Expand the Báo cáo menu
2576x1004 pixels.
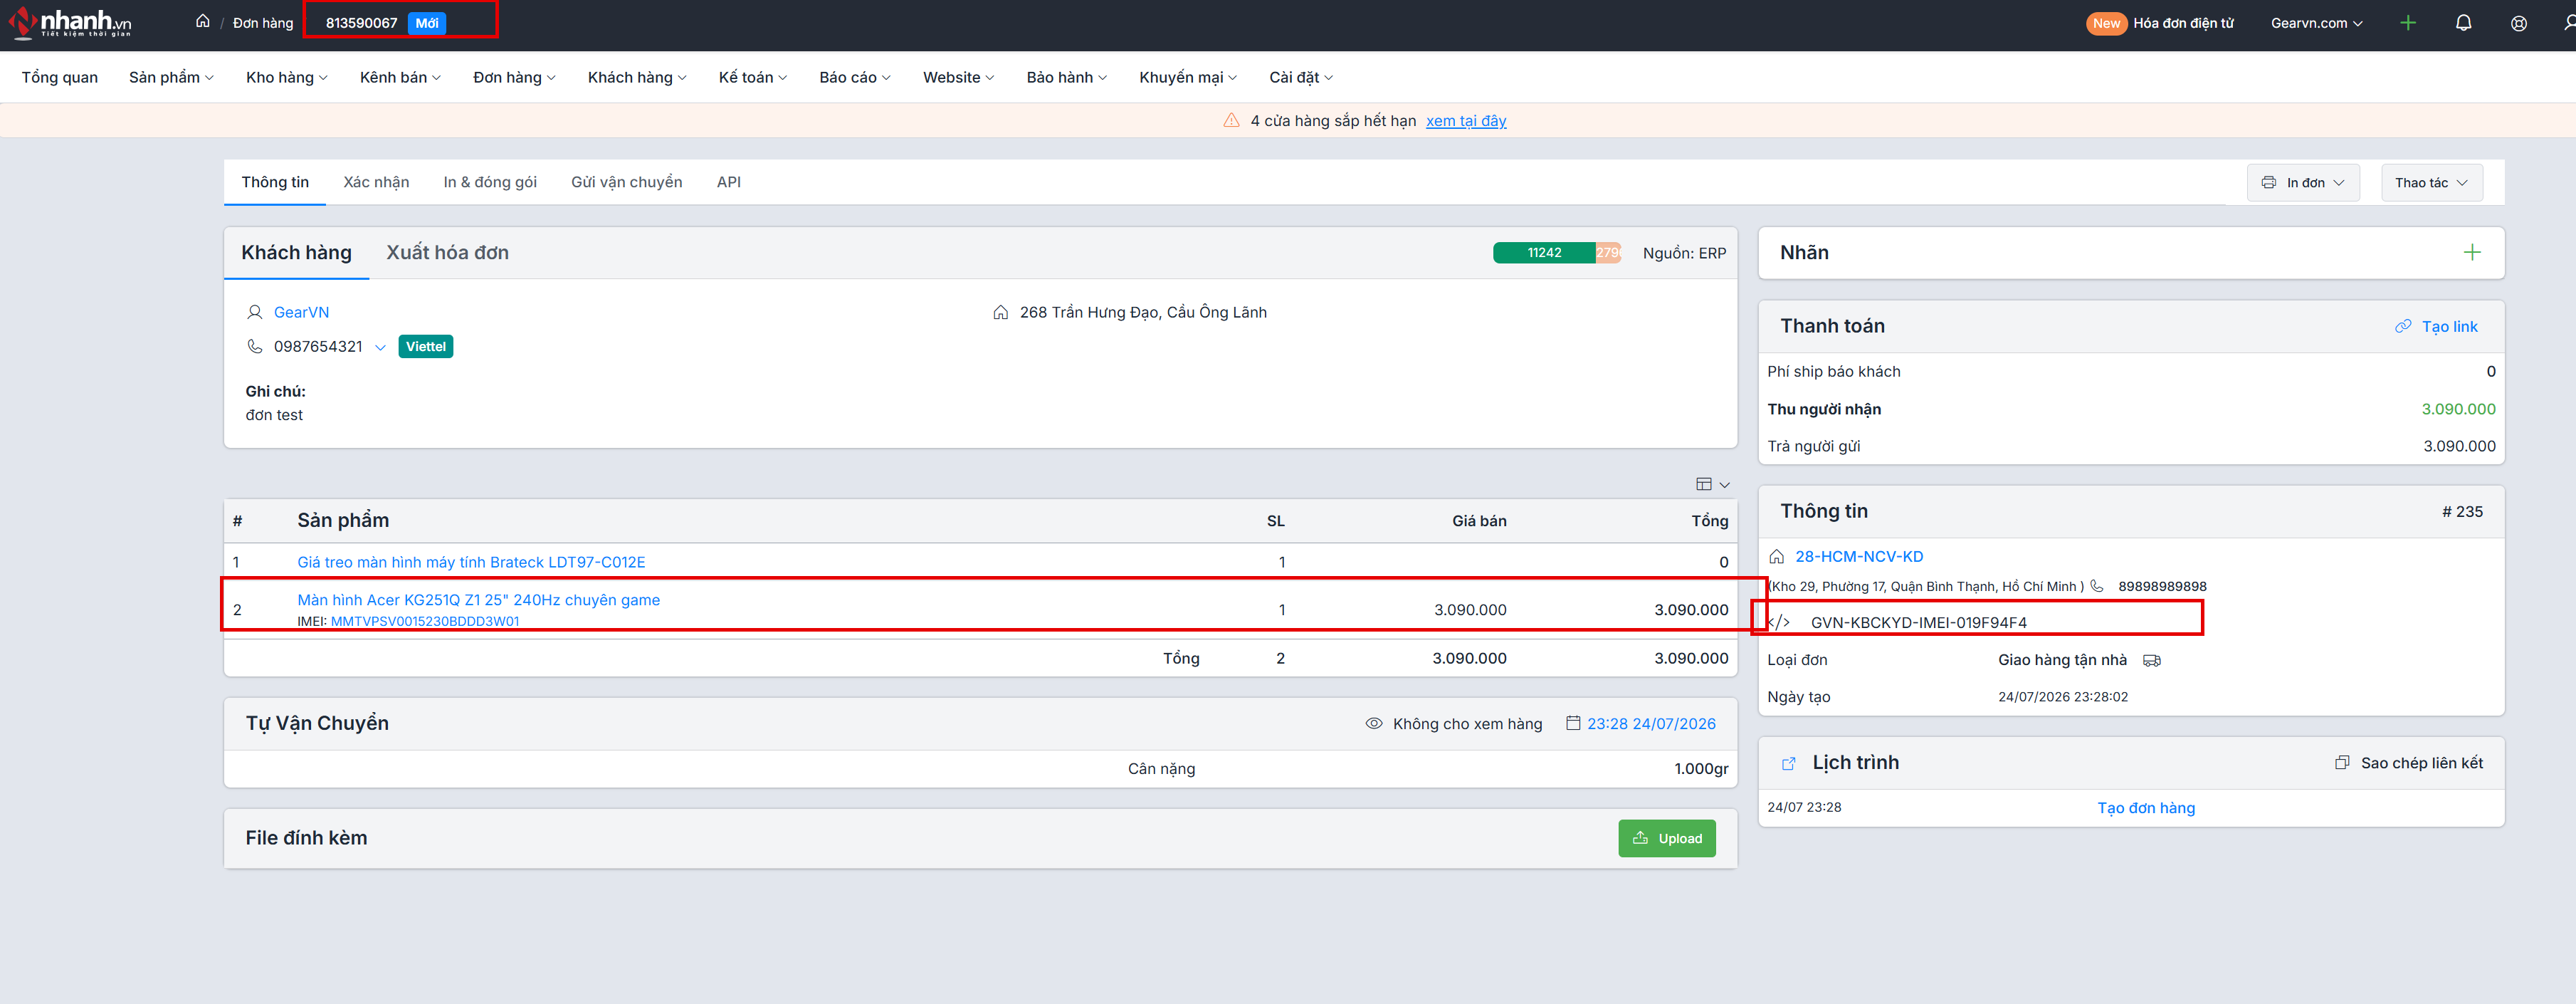854,78
